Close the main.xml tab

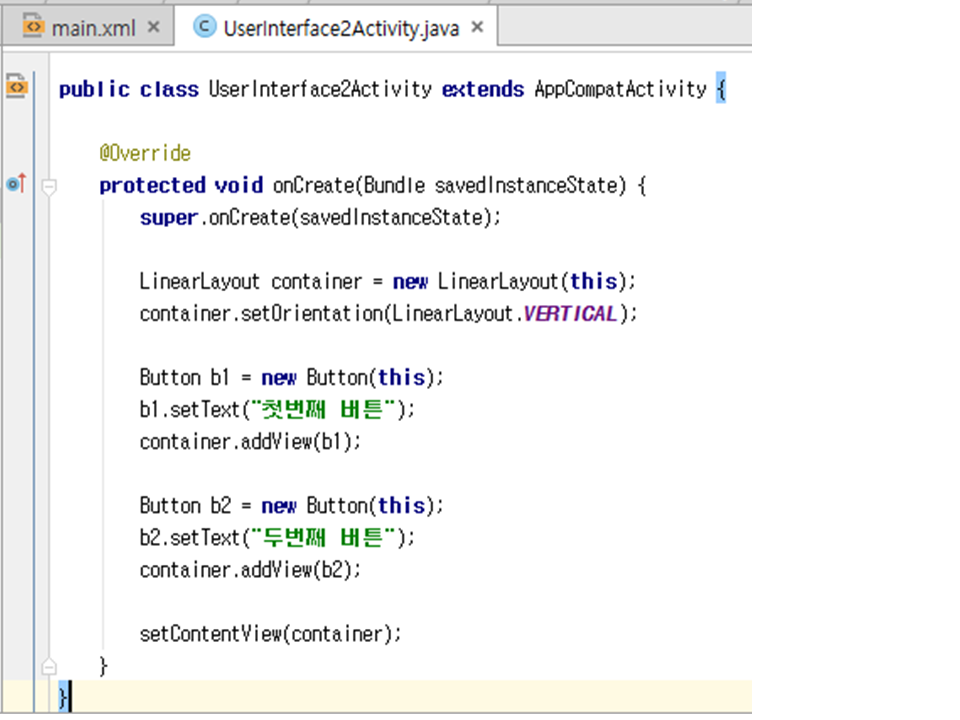click(153, 27)
